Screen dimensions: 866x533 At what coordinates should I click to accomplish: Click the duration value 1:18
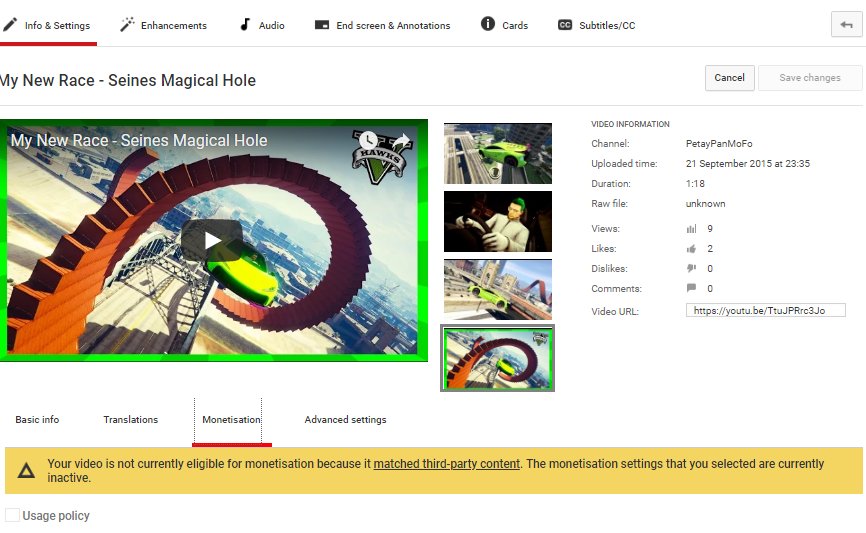(695, 183)
